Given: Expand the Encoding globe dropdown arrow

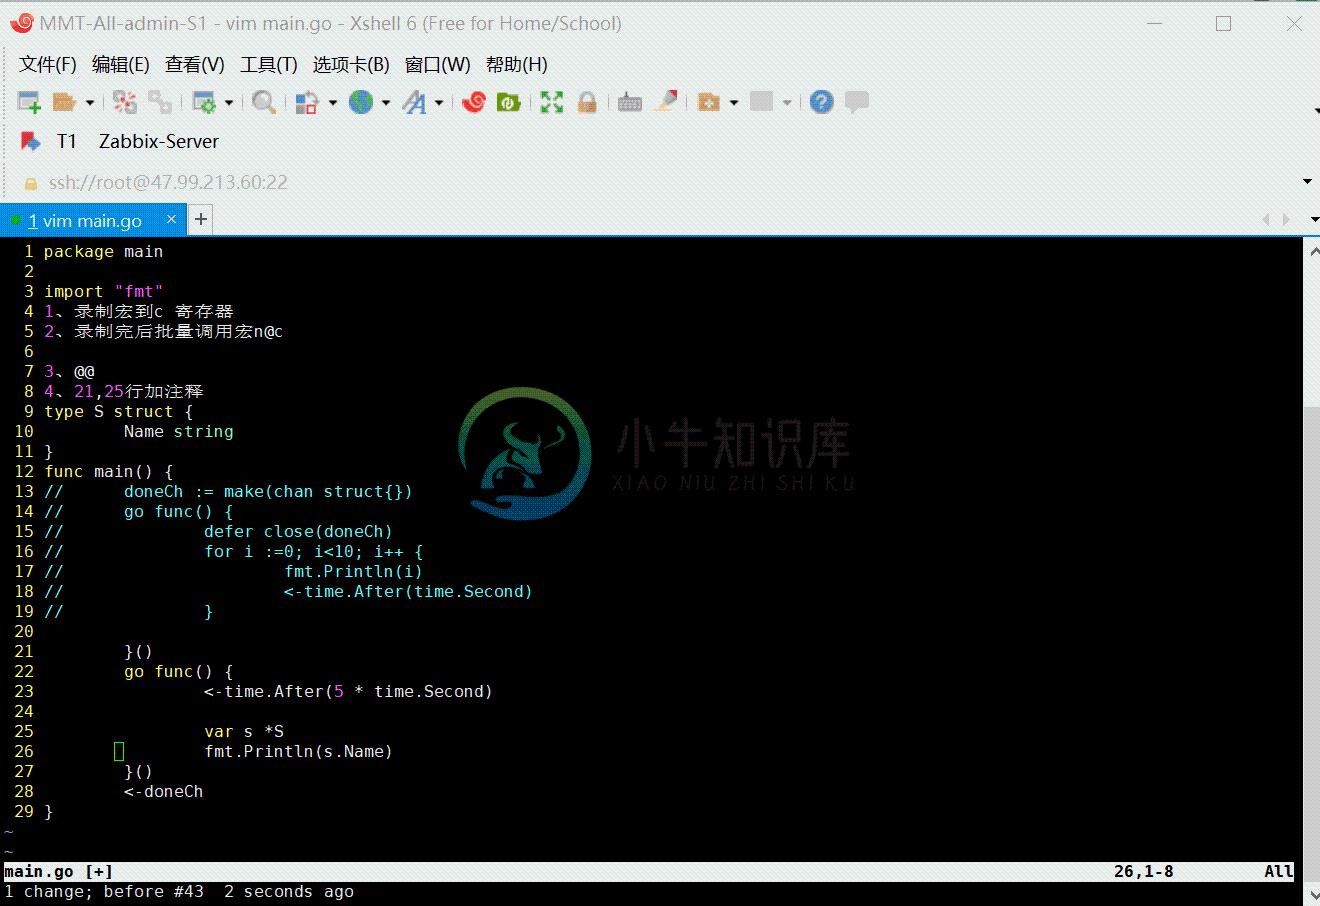Looking at the screenshot, I should pyautogui.click(x=385, y=102).
